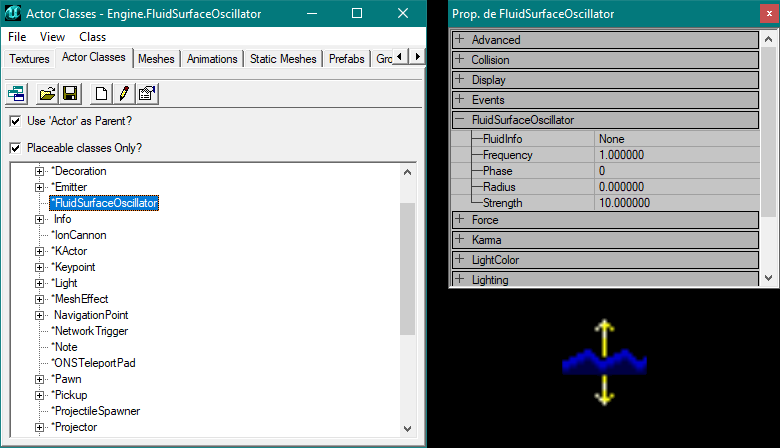Expand the Decoration tree node

[x=39, y=171]
